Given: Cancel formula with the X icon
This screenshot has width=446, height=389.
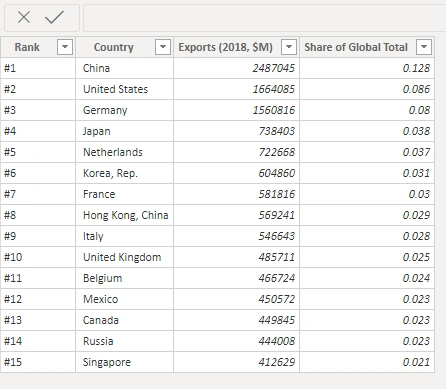Looking at the screenshot, I should 24,17.
